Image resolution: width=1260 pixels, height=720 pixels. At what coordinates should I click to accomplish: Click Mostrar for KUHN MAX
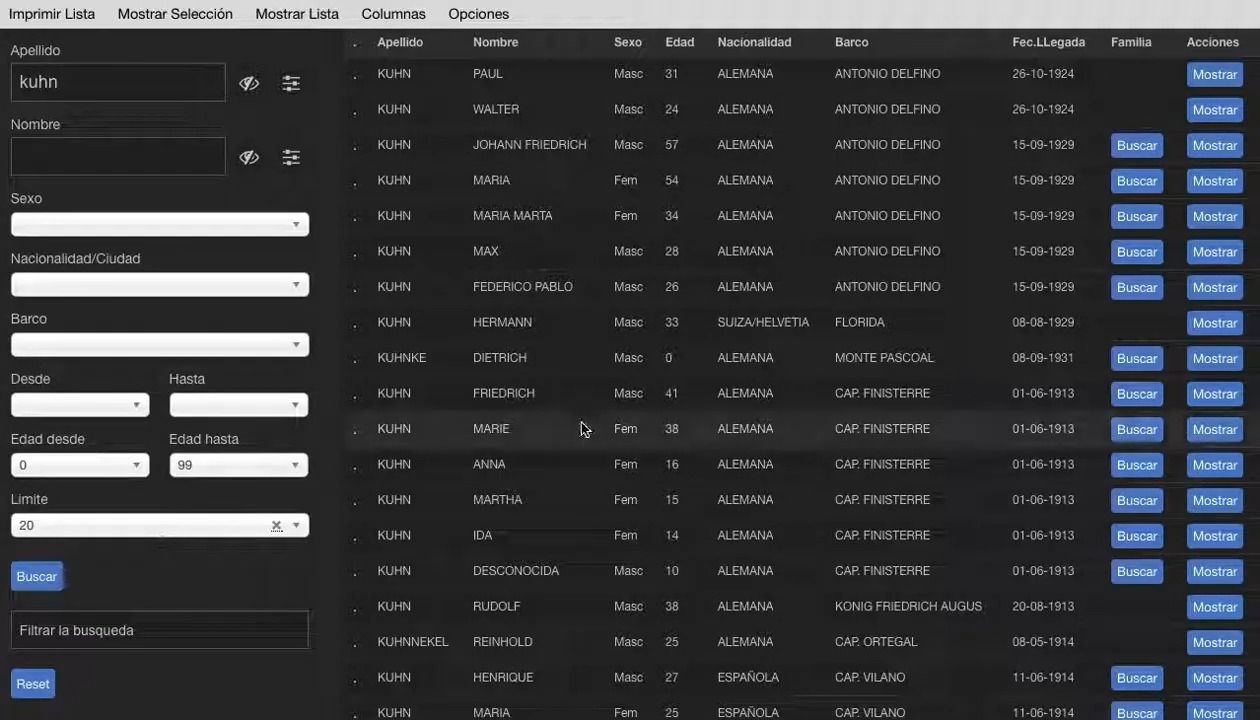click(1215, 252)
